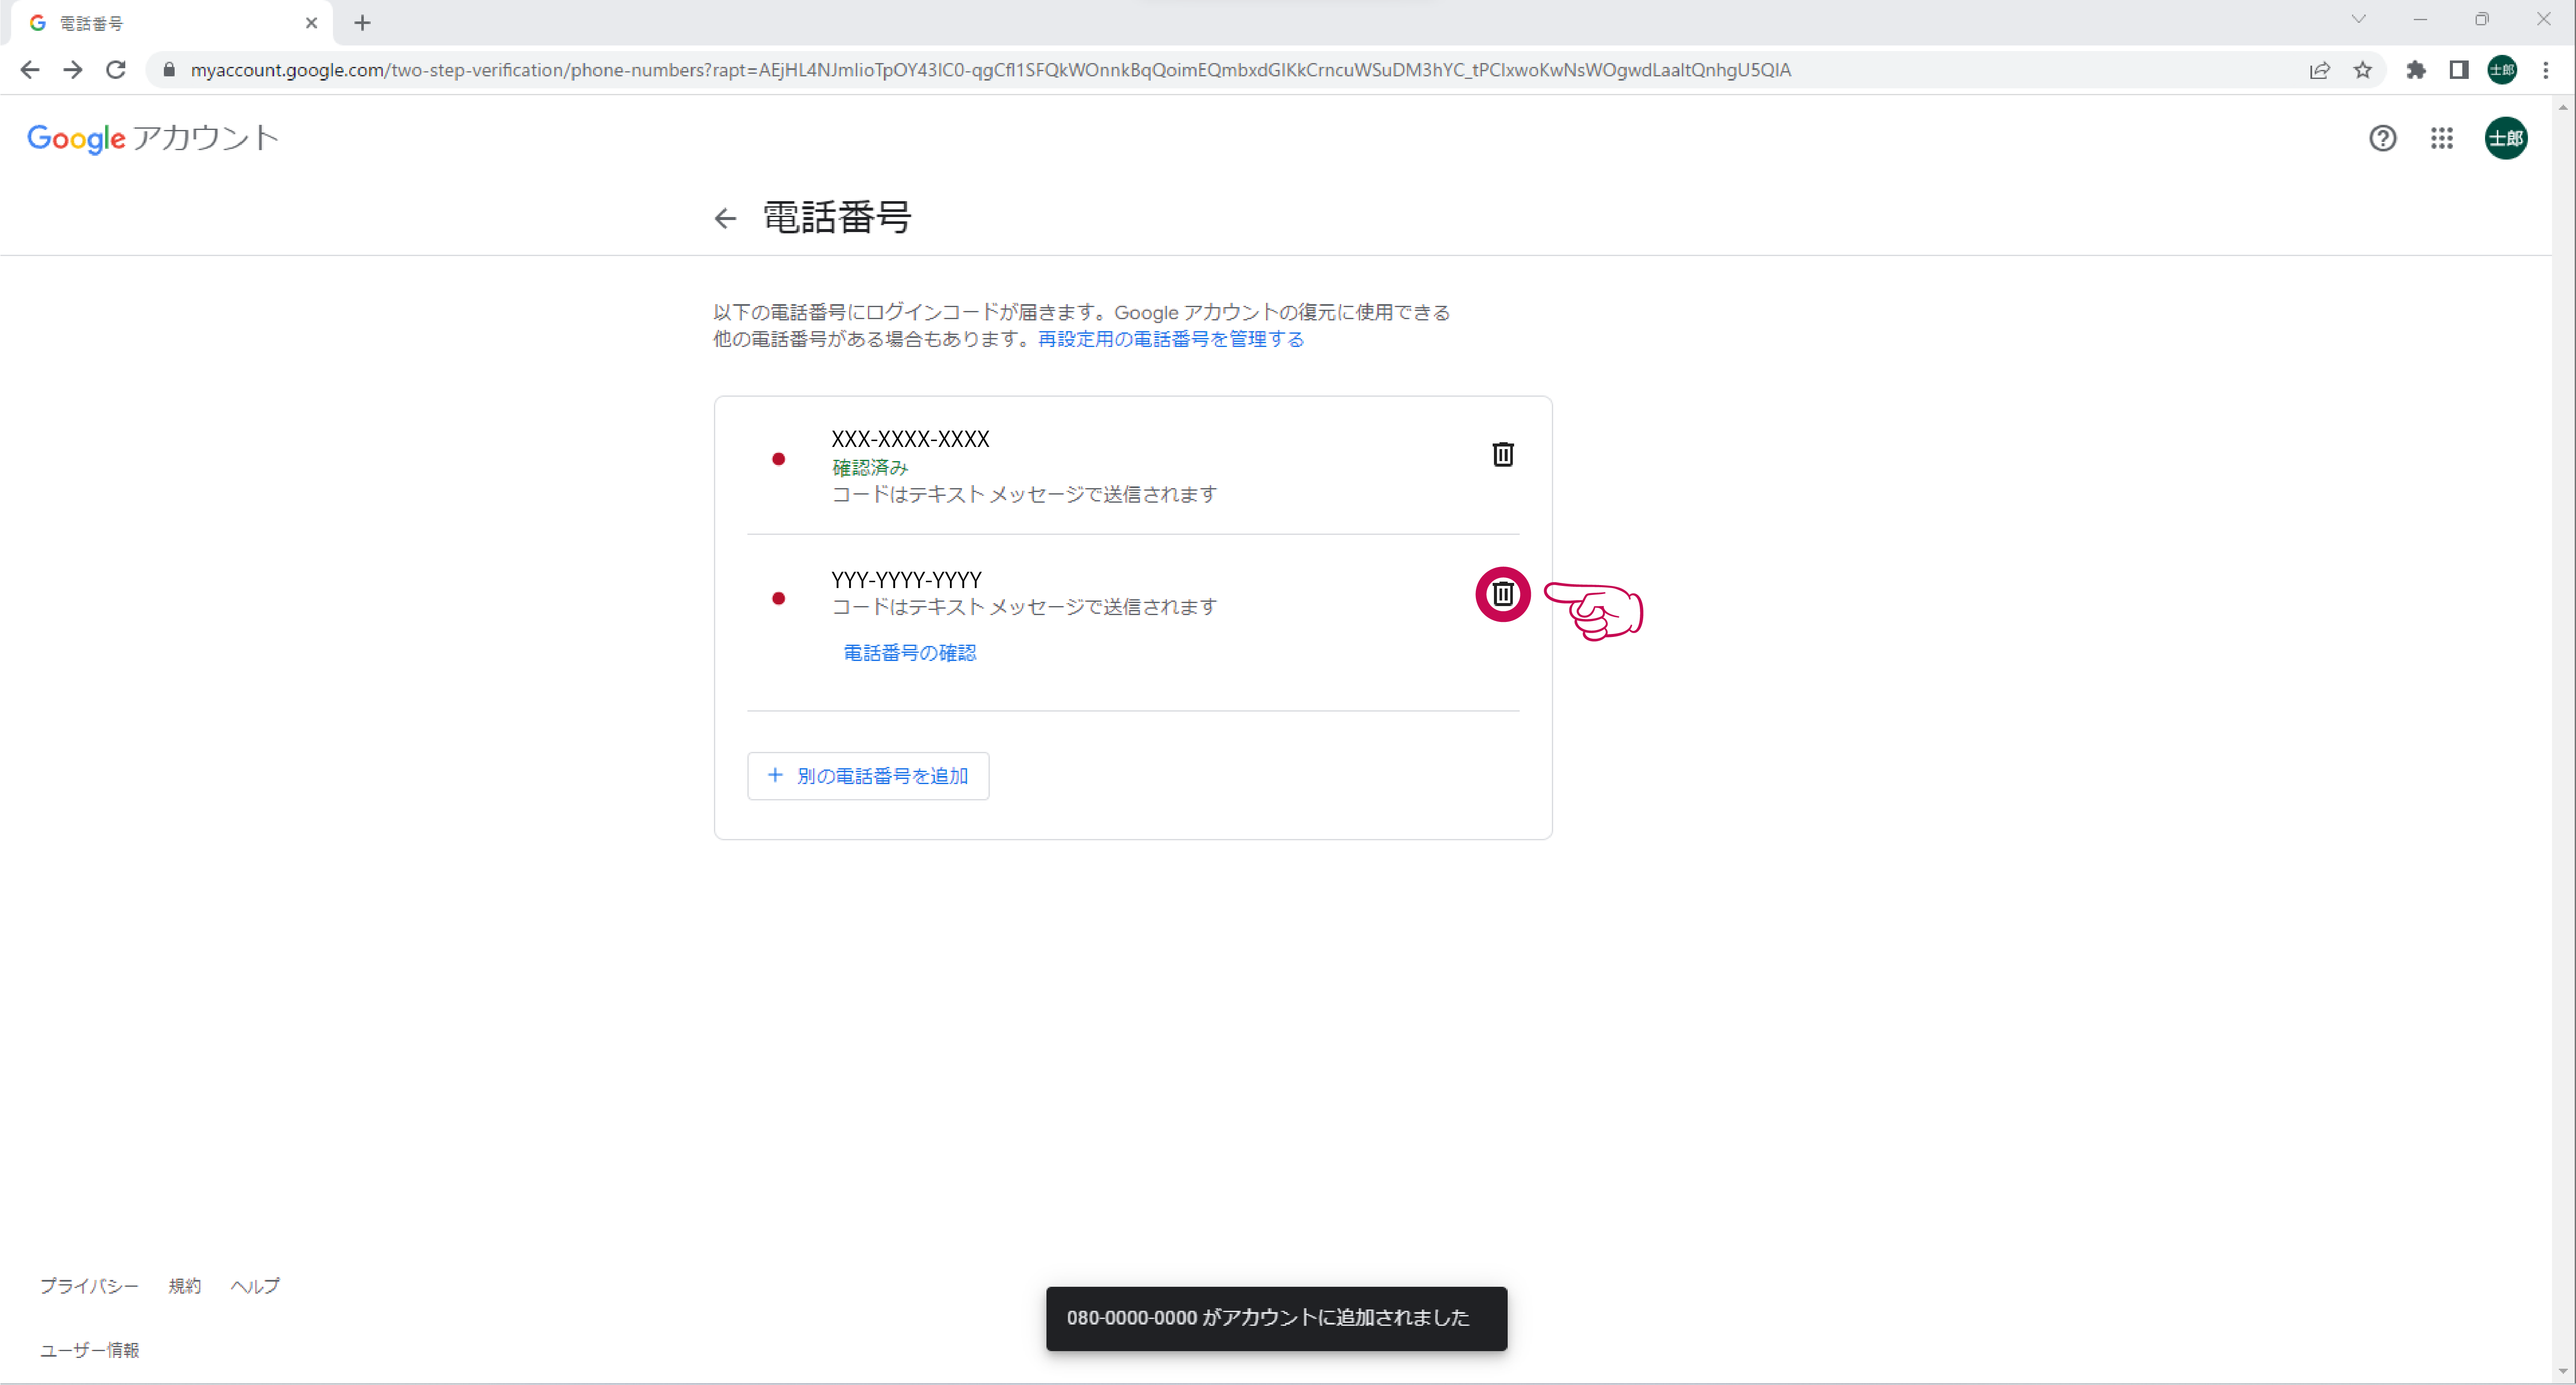Click the 電話番号 page heading
This screenshot has height=1385, width=2576.
[x=837, y=217]
